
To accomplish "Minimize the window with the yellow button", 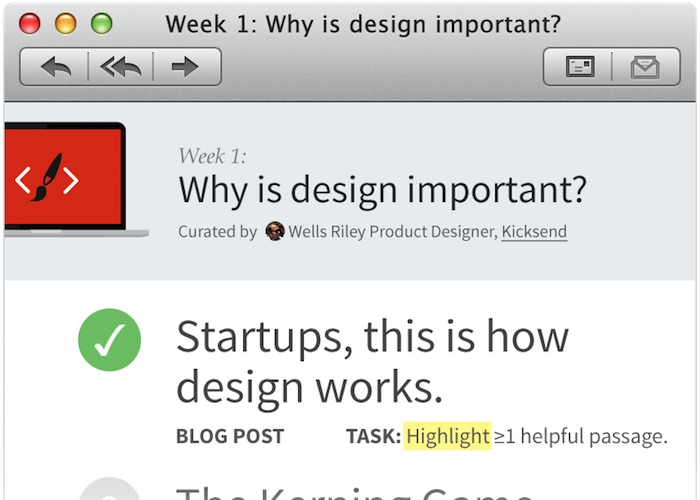I will click(x=66, y=24).
